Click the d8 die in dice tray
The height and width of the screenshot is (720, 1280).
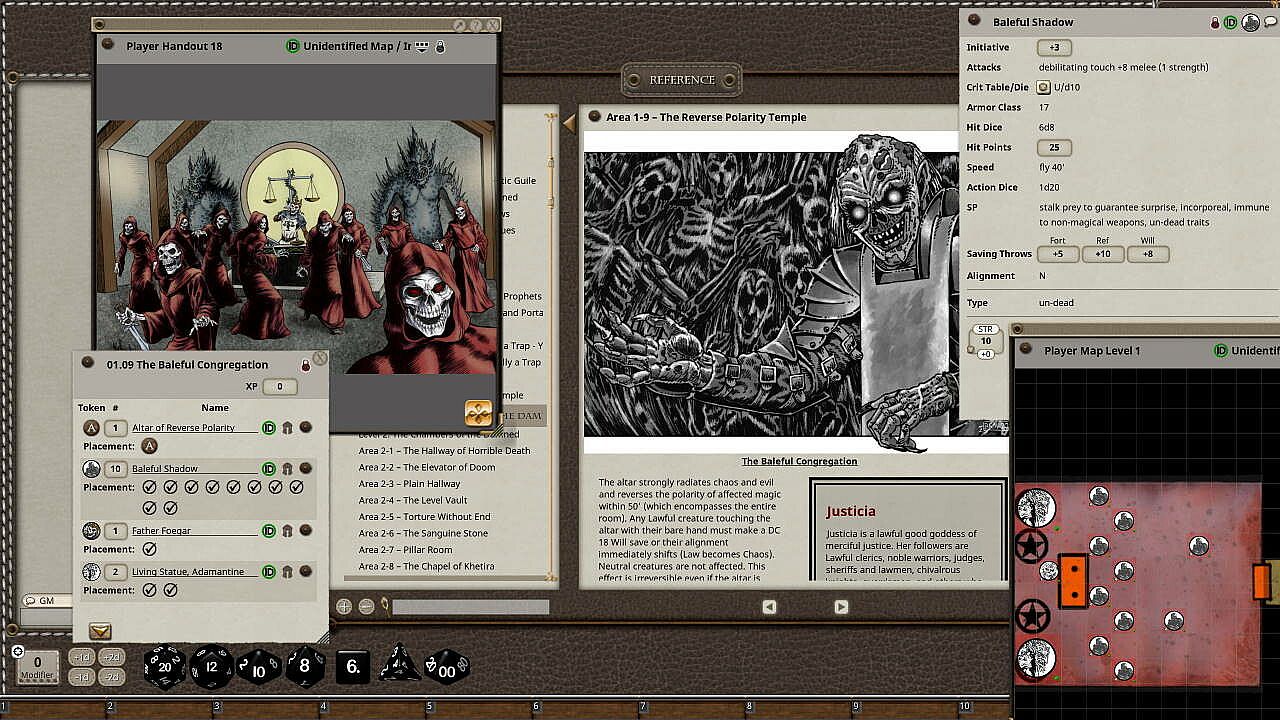coord(305,667)
